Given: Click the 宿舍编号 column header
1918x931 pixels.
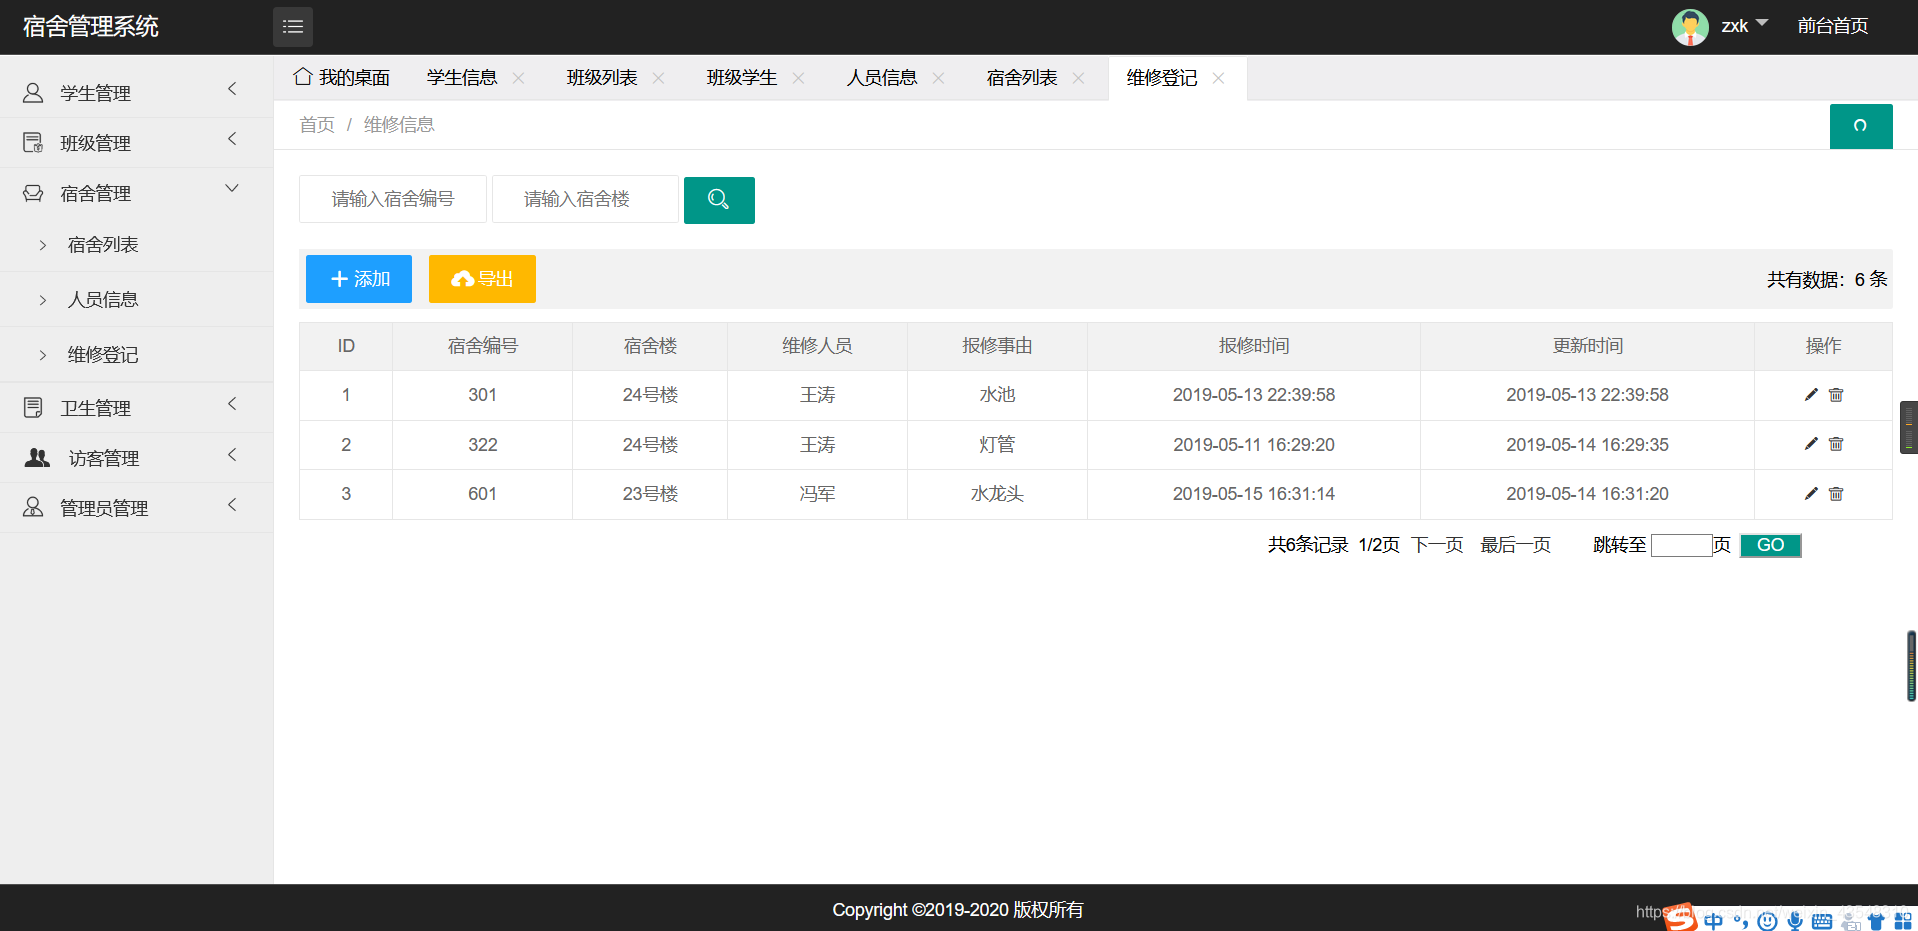Looking at the screenshot, I should coord(483,346).
